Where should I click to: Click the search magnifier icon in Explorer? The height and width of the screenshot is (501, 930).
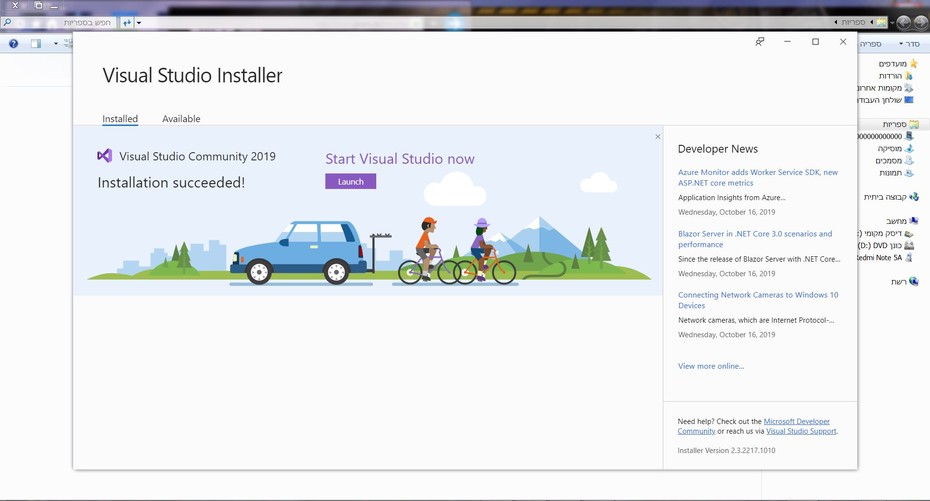7,23
